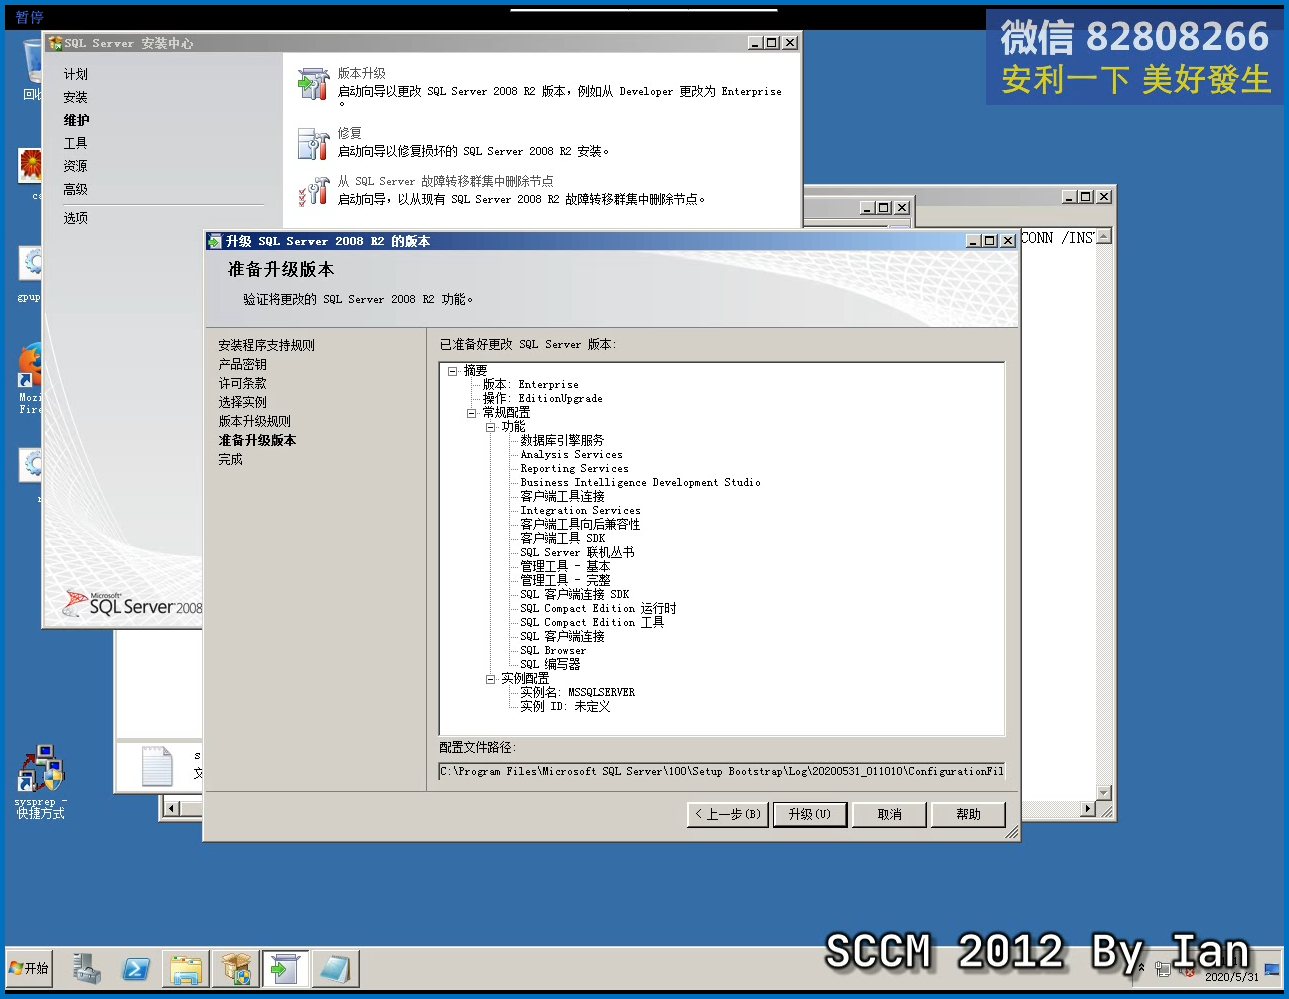Screen dimensions: 1289x999
Task: Select the text document file icon in background window
Action: pos(157,766)
